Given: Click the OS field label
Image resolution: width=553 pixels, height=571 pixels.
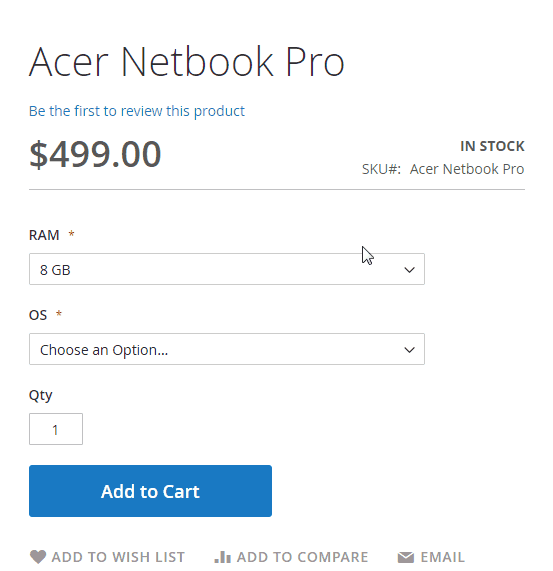Looking at the screenshot, I should click(38, 315).
